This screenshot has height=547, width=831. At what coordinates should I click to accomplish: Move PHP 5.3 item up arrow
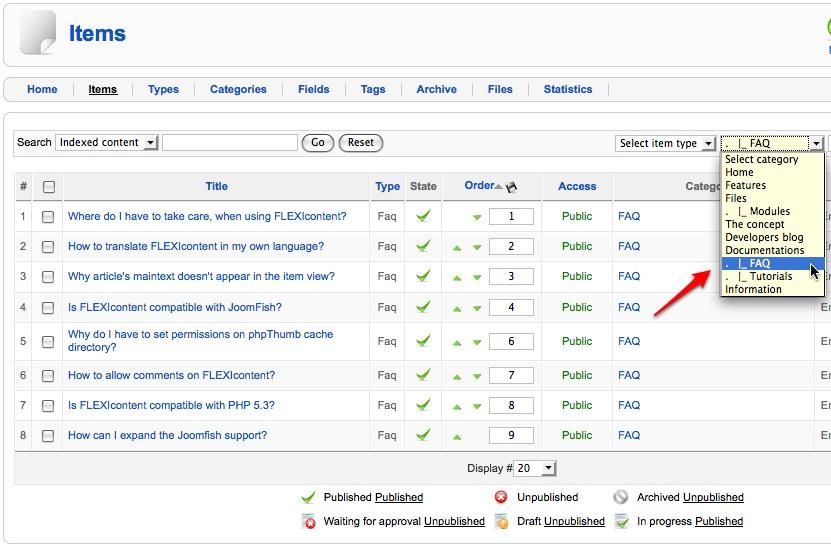pos(457,407)
